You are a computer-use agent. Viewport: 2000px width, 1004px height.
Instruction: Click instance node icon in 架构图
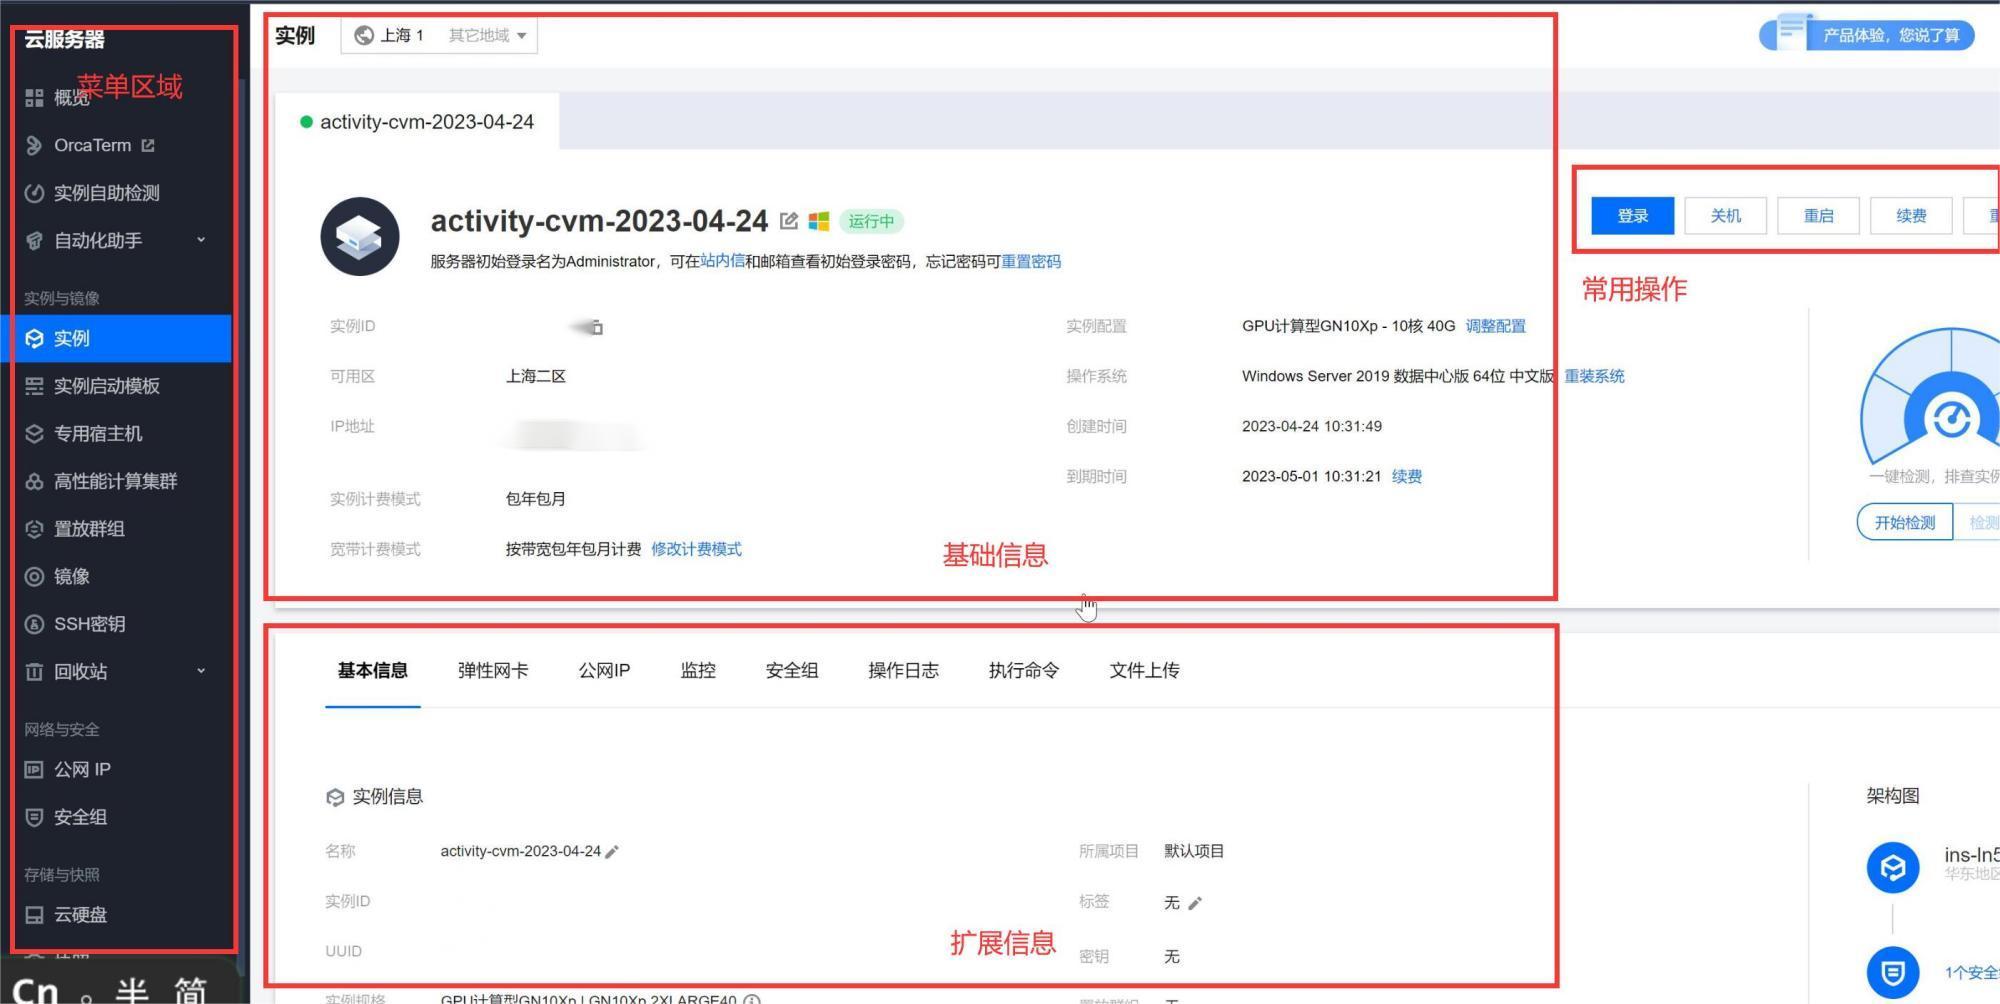[1892, 867]
